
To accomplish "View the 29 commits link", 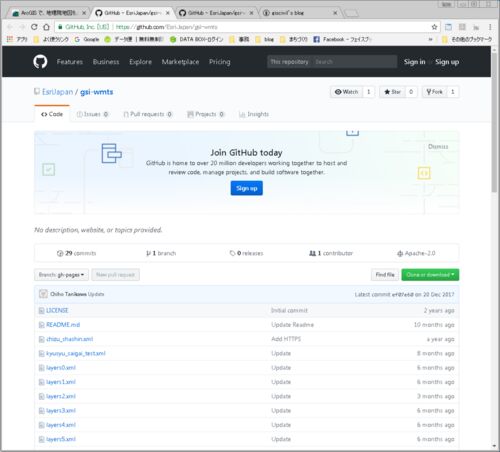I will point(76,253).
